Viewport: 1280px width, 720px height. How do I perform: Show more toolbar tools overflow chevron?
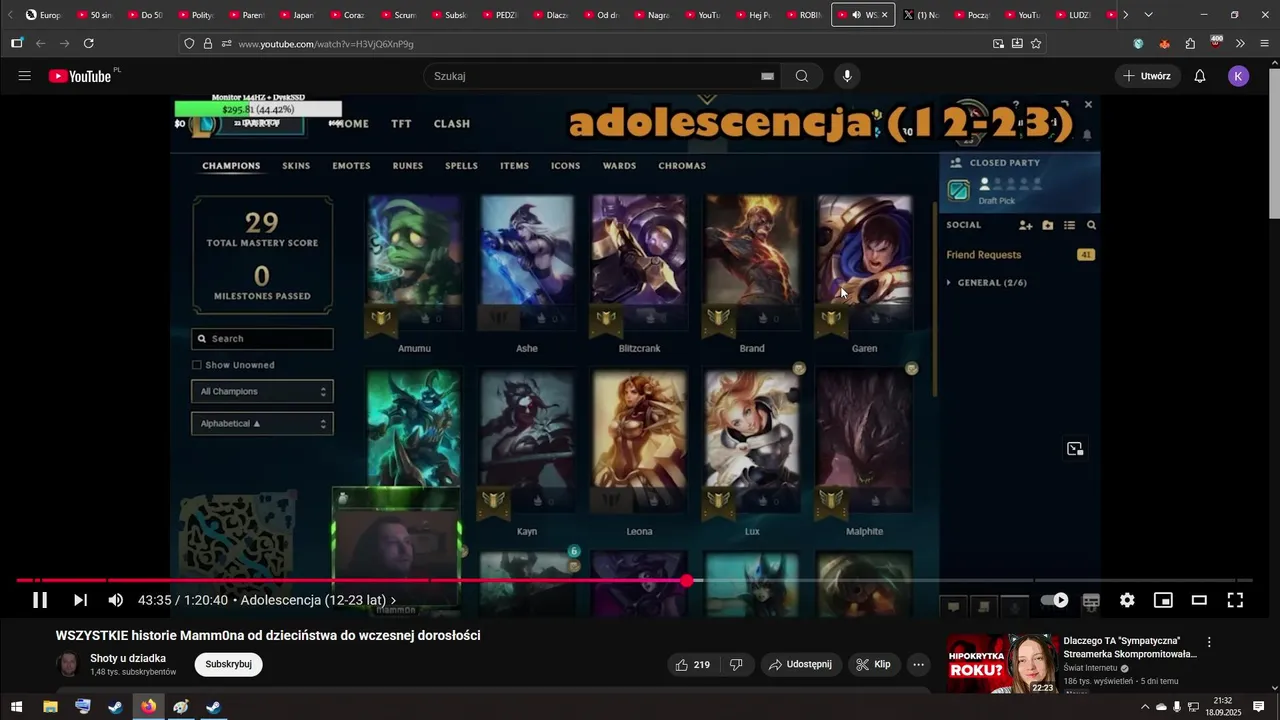pyautogui.click(x=1240, y=44)
